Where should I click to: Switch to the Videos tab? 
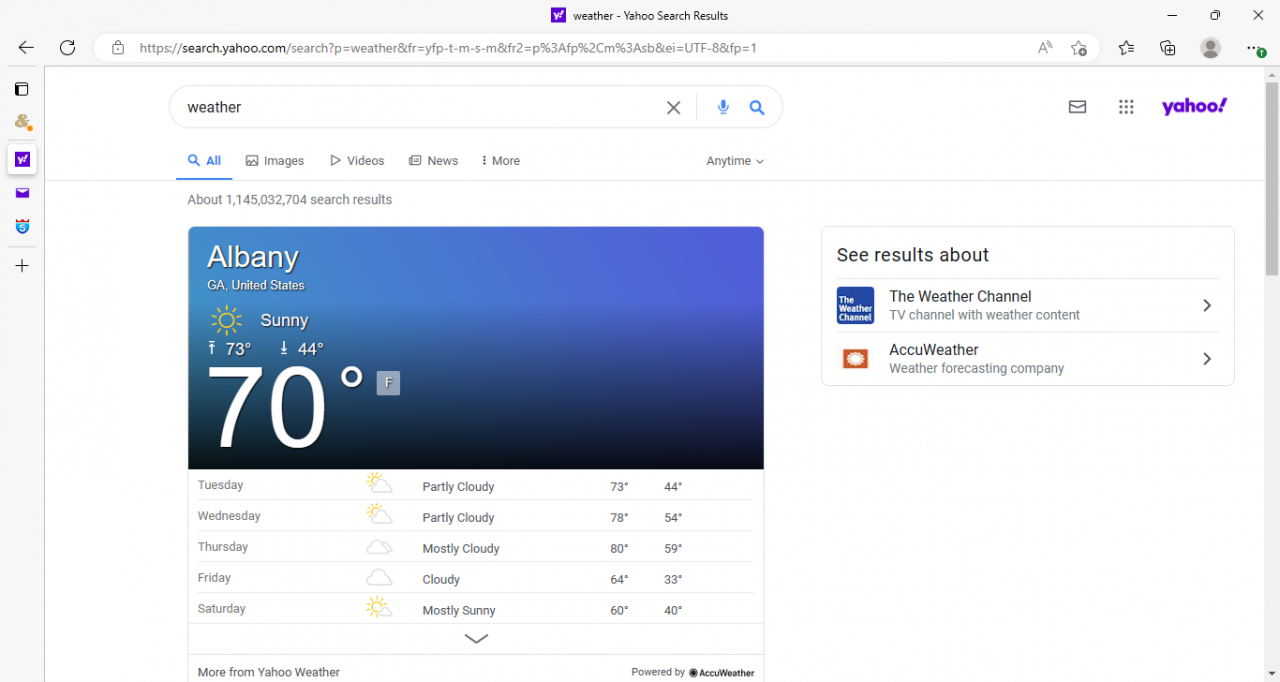tap(357, 161)
